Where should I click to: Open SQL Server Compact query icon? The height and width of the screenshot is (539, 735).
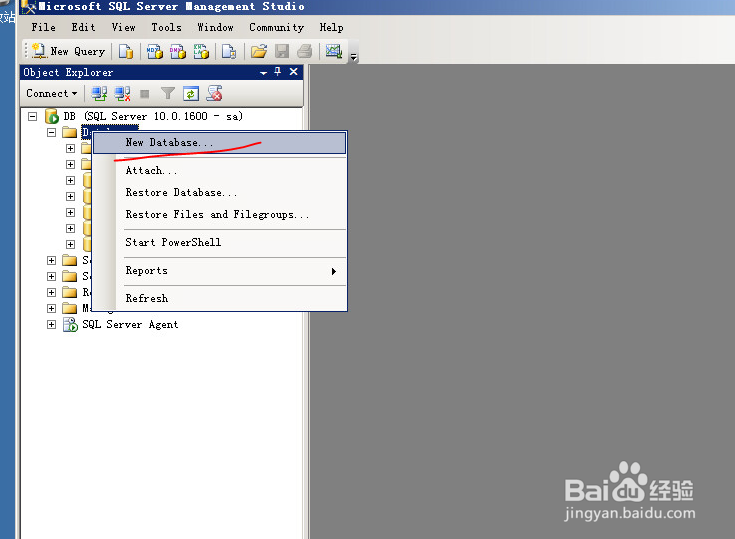pos(229,51)
